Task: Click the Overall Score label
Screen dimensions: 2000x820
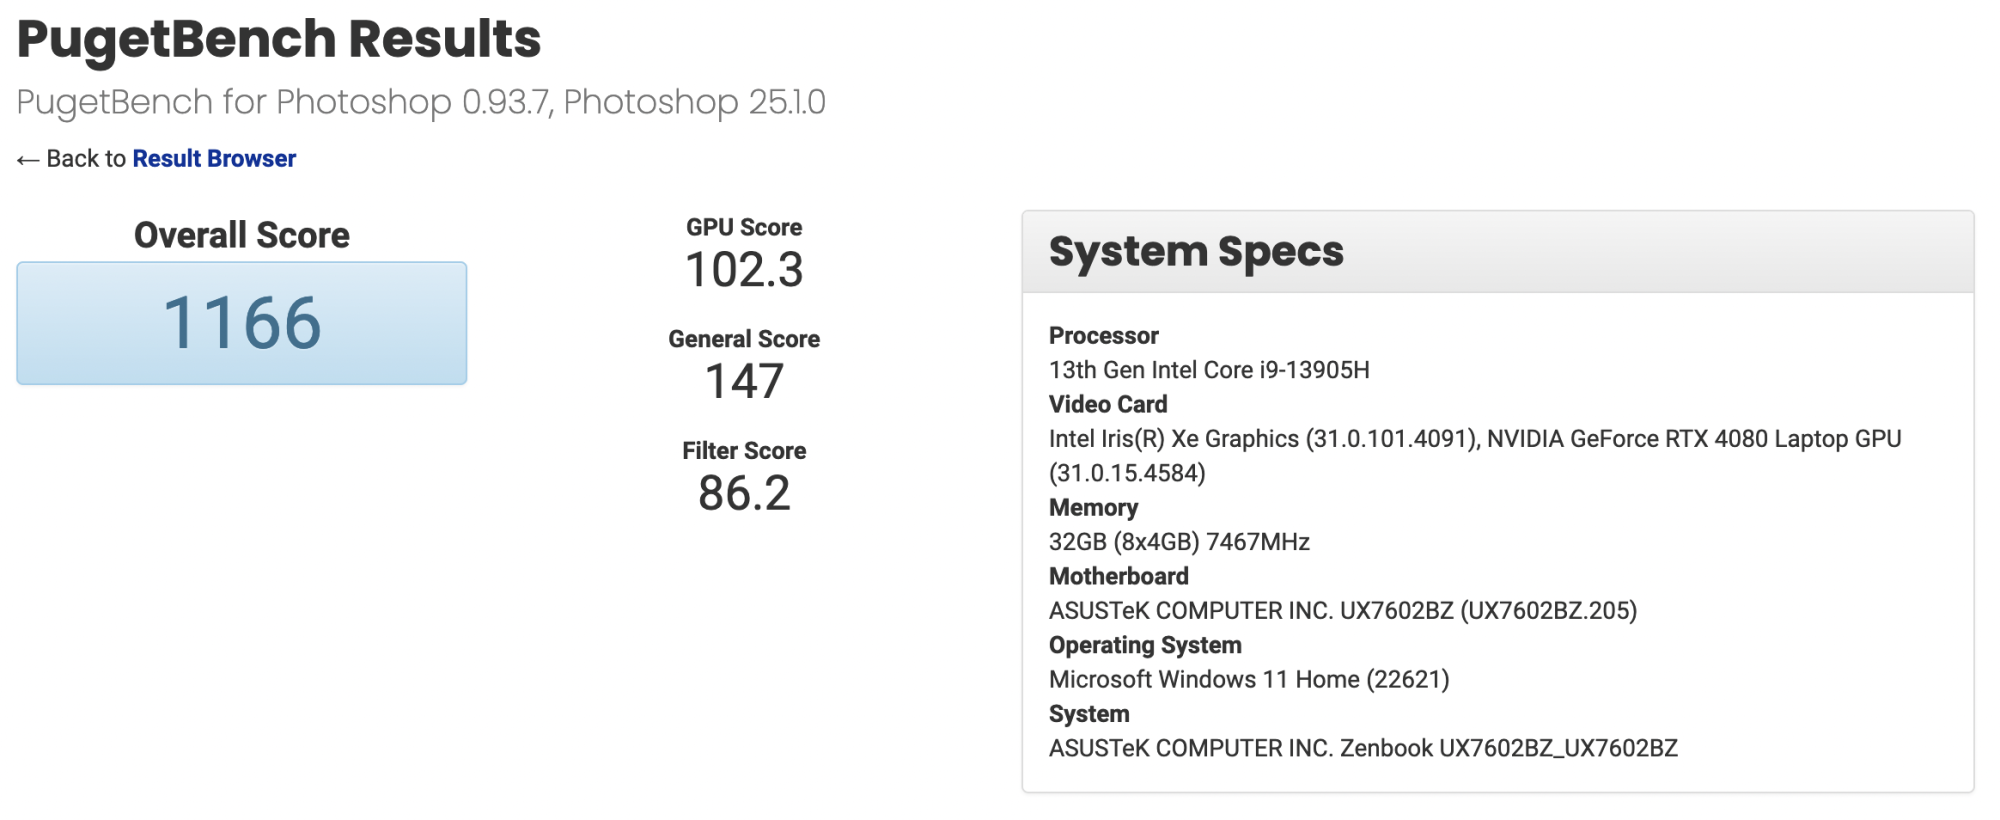Action: point(242,236)
